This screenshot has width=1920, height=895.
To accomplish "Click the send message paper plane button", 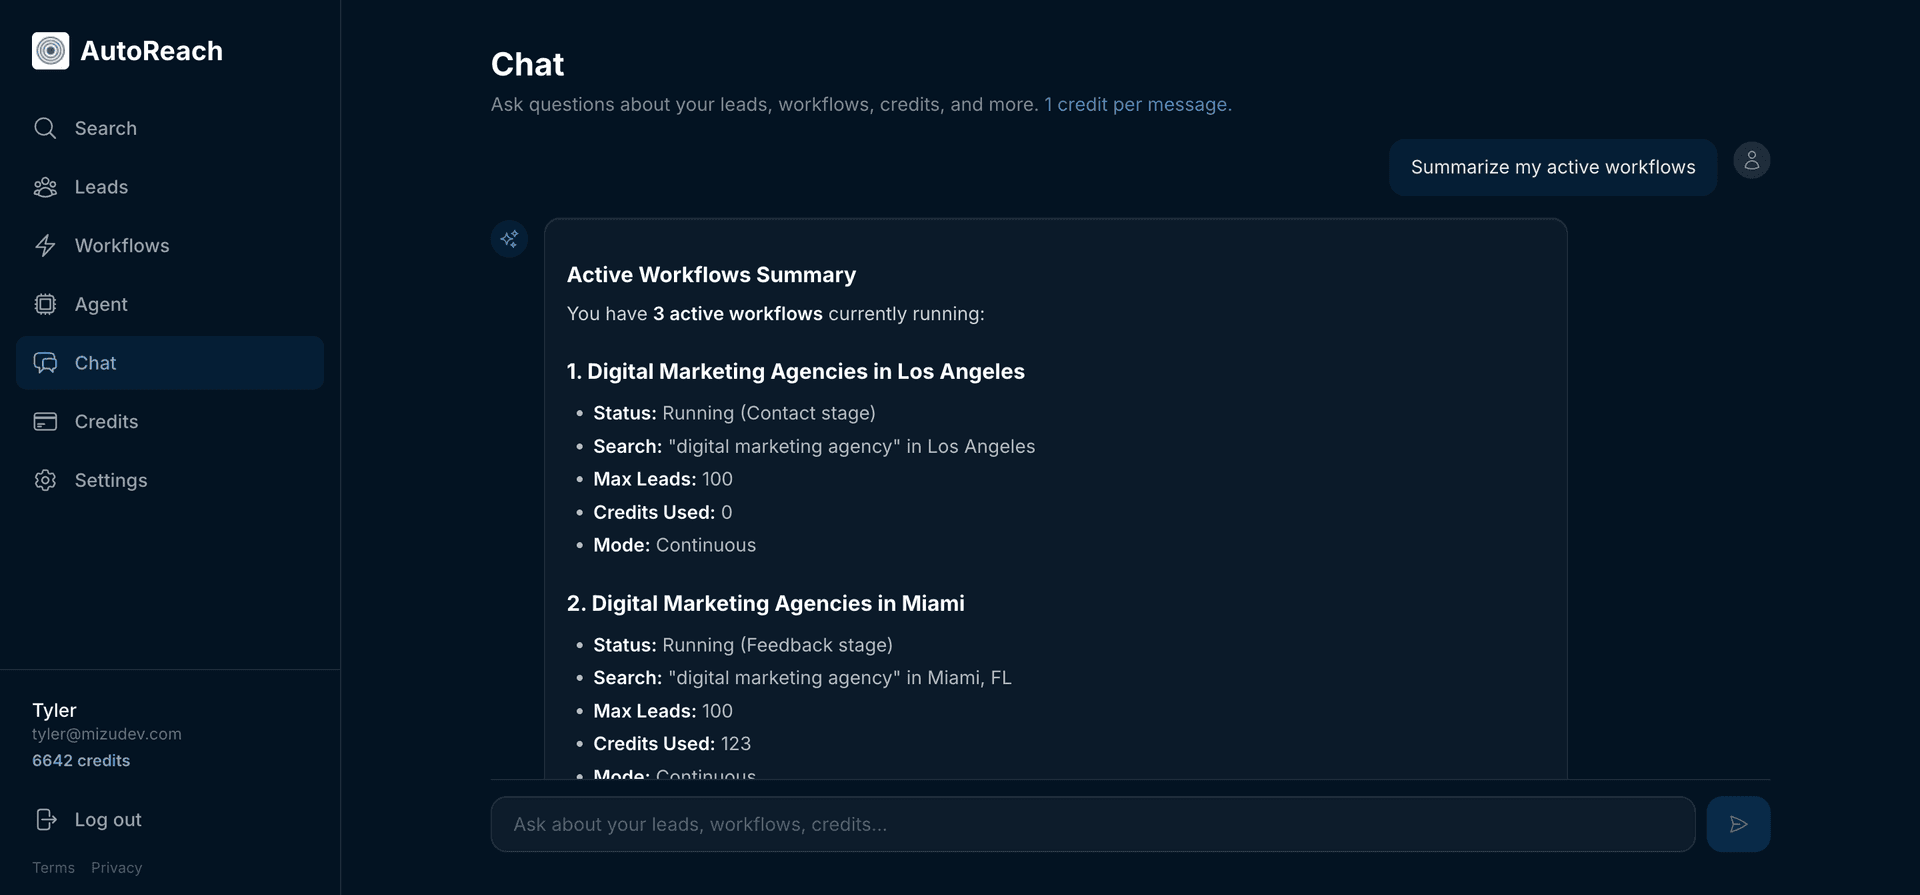I will click(1738, 824).
